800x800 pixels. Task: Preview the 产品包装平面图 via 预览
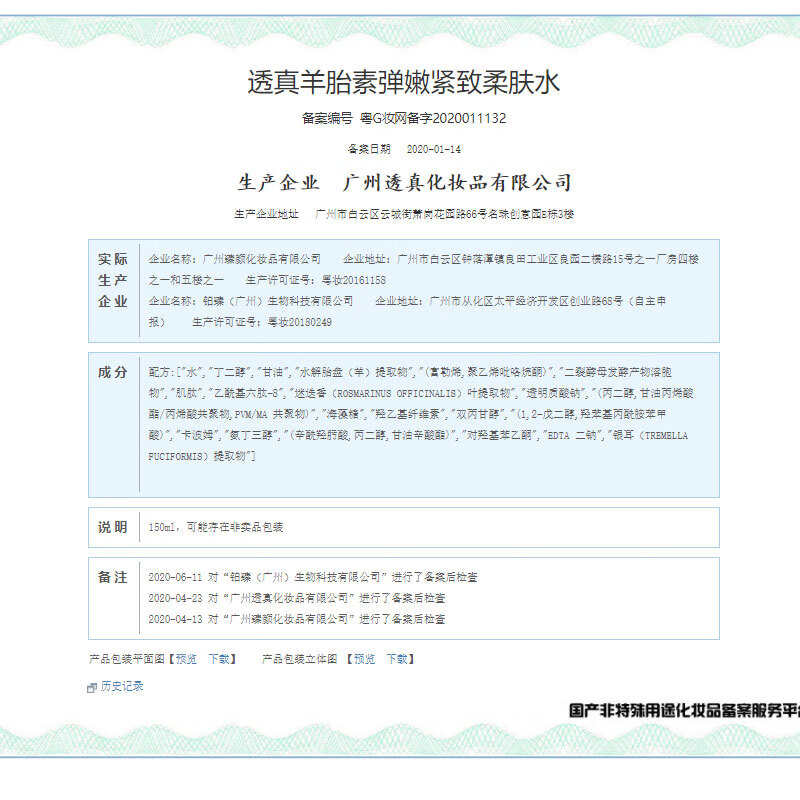pyautogui.click(x=186, y=659)
